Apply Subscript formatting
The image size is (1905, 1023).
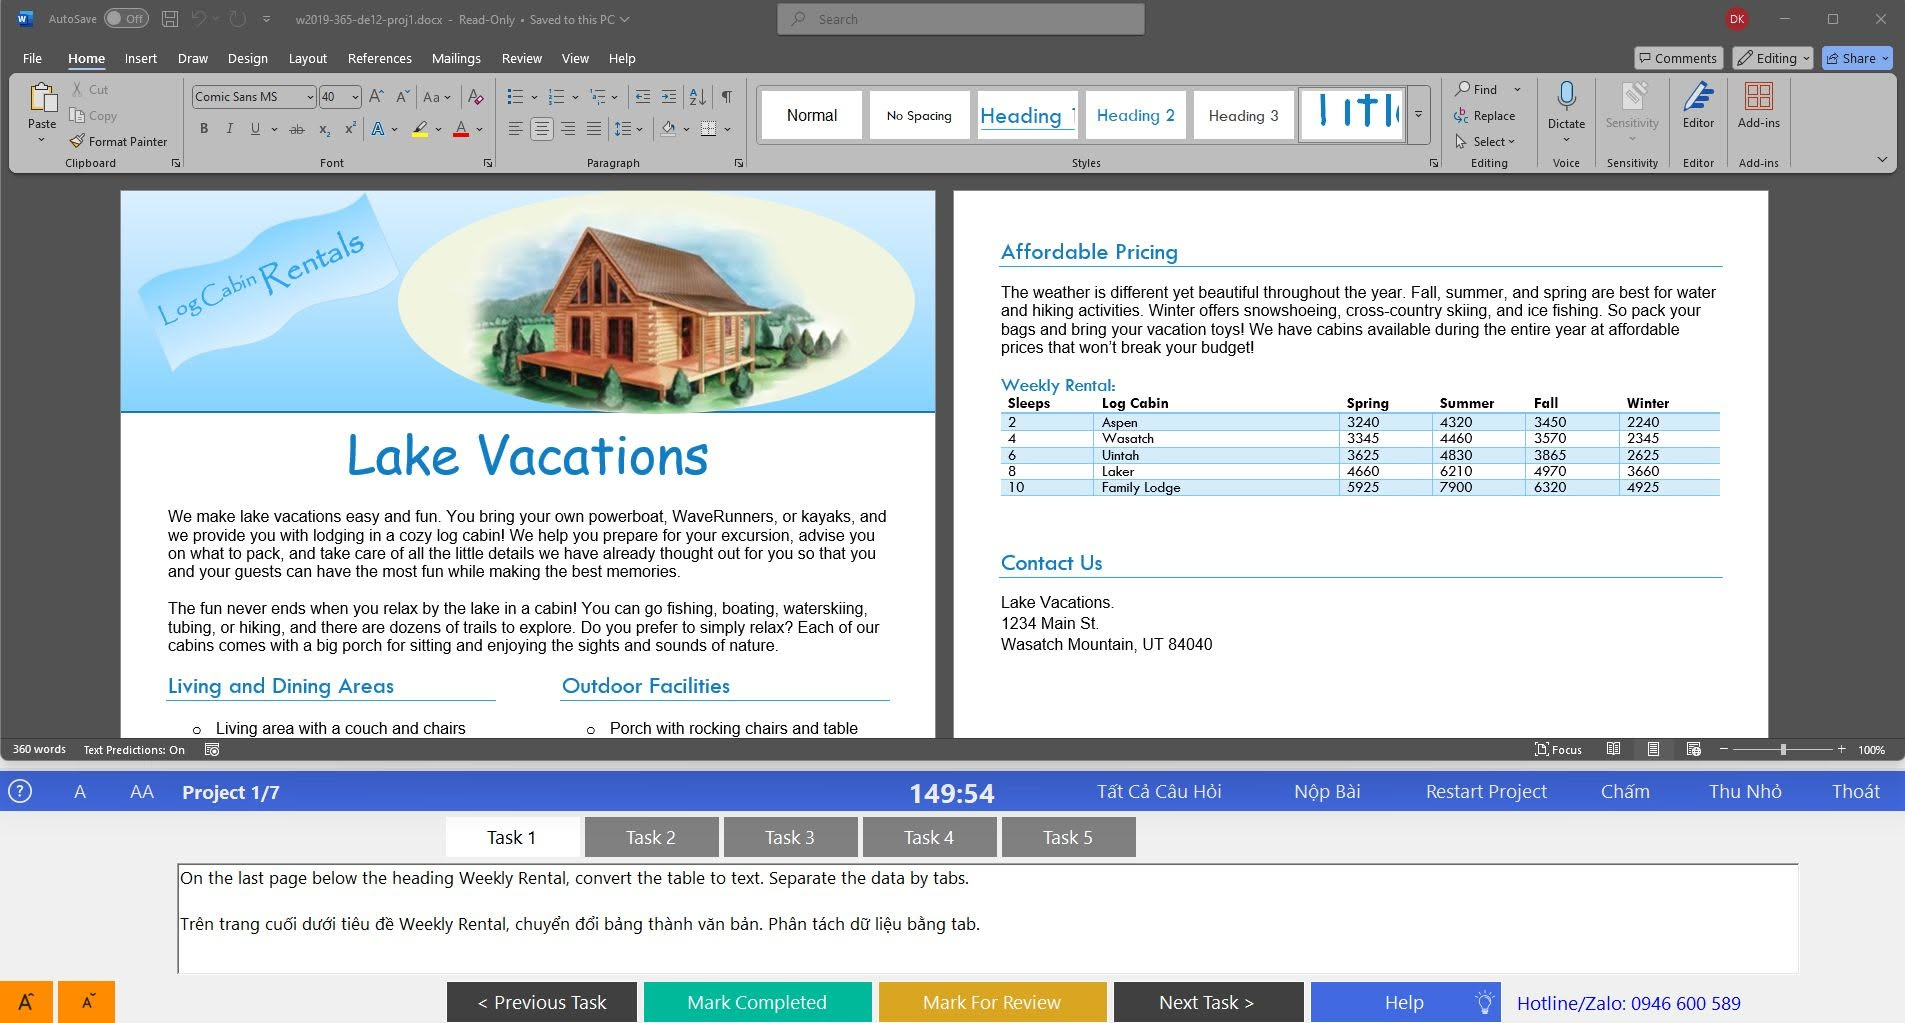click(x=324, y=129)
